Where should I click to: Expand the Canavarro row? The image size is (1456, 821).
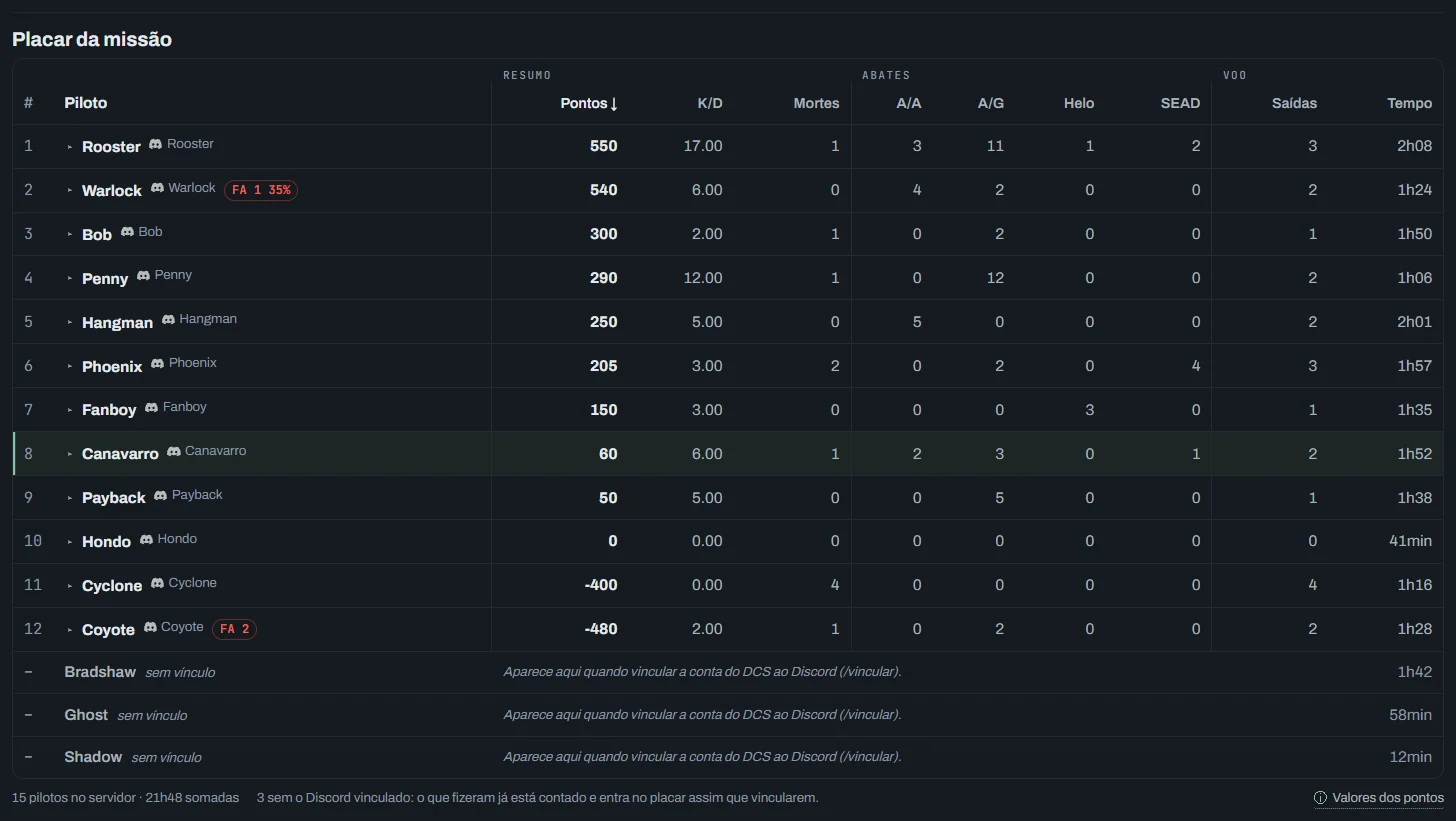point(70,455)
